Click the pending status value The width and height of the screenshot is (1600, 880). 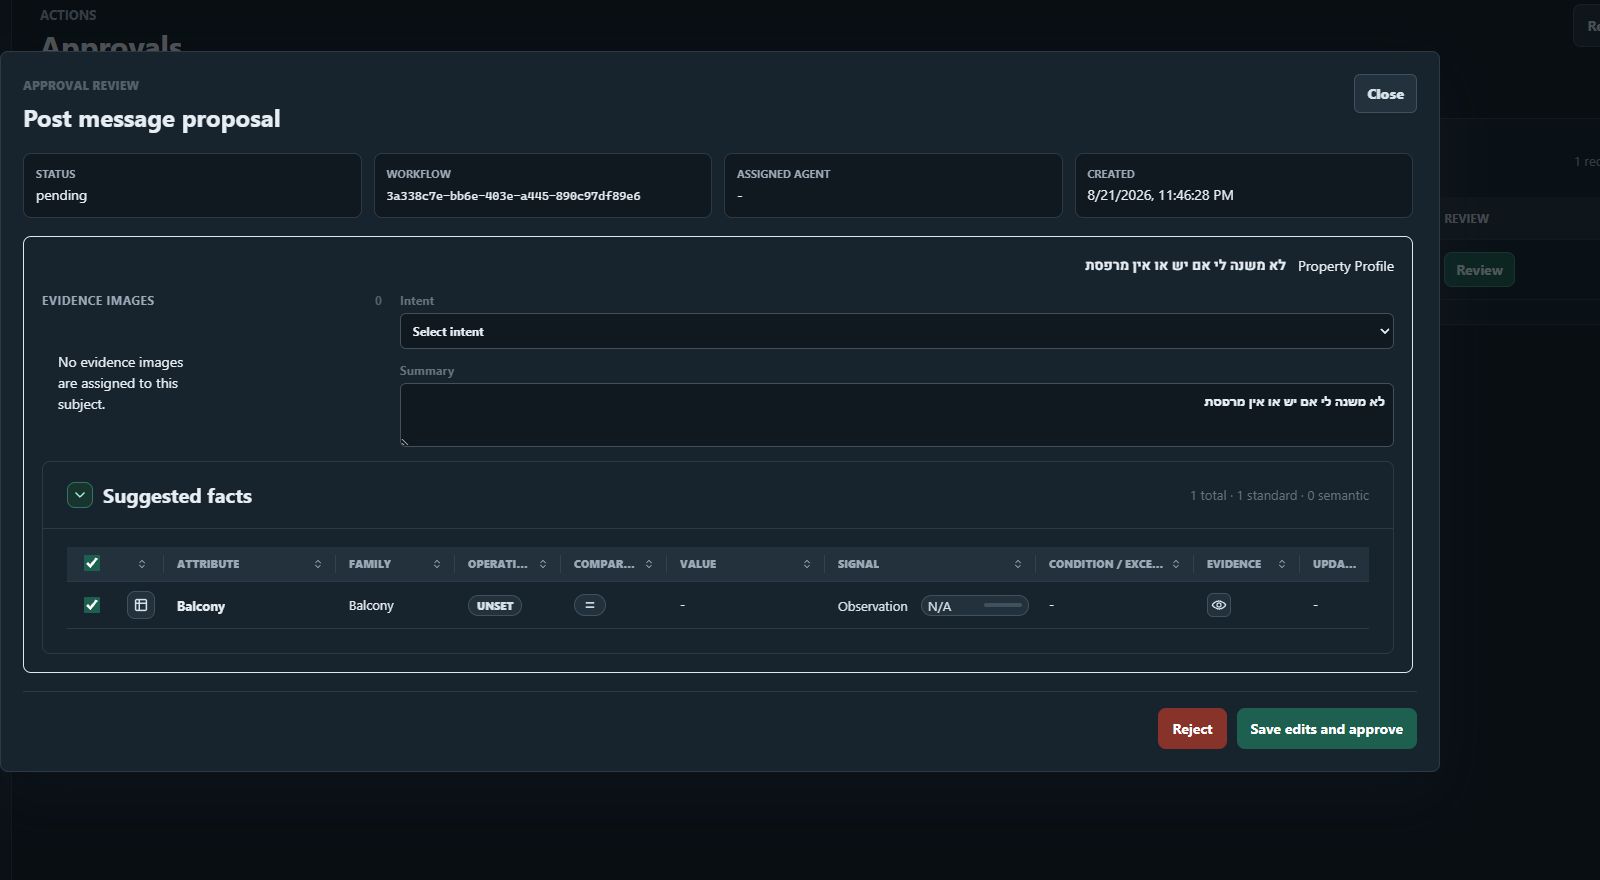(61, 196)
